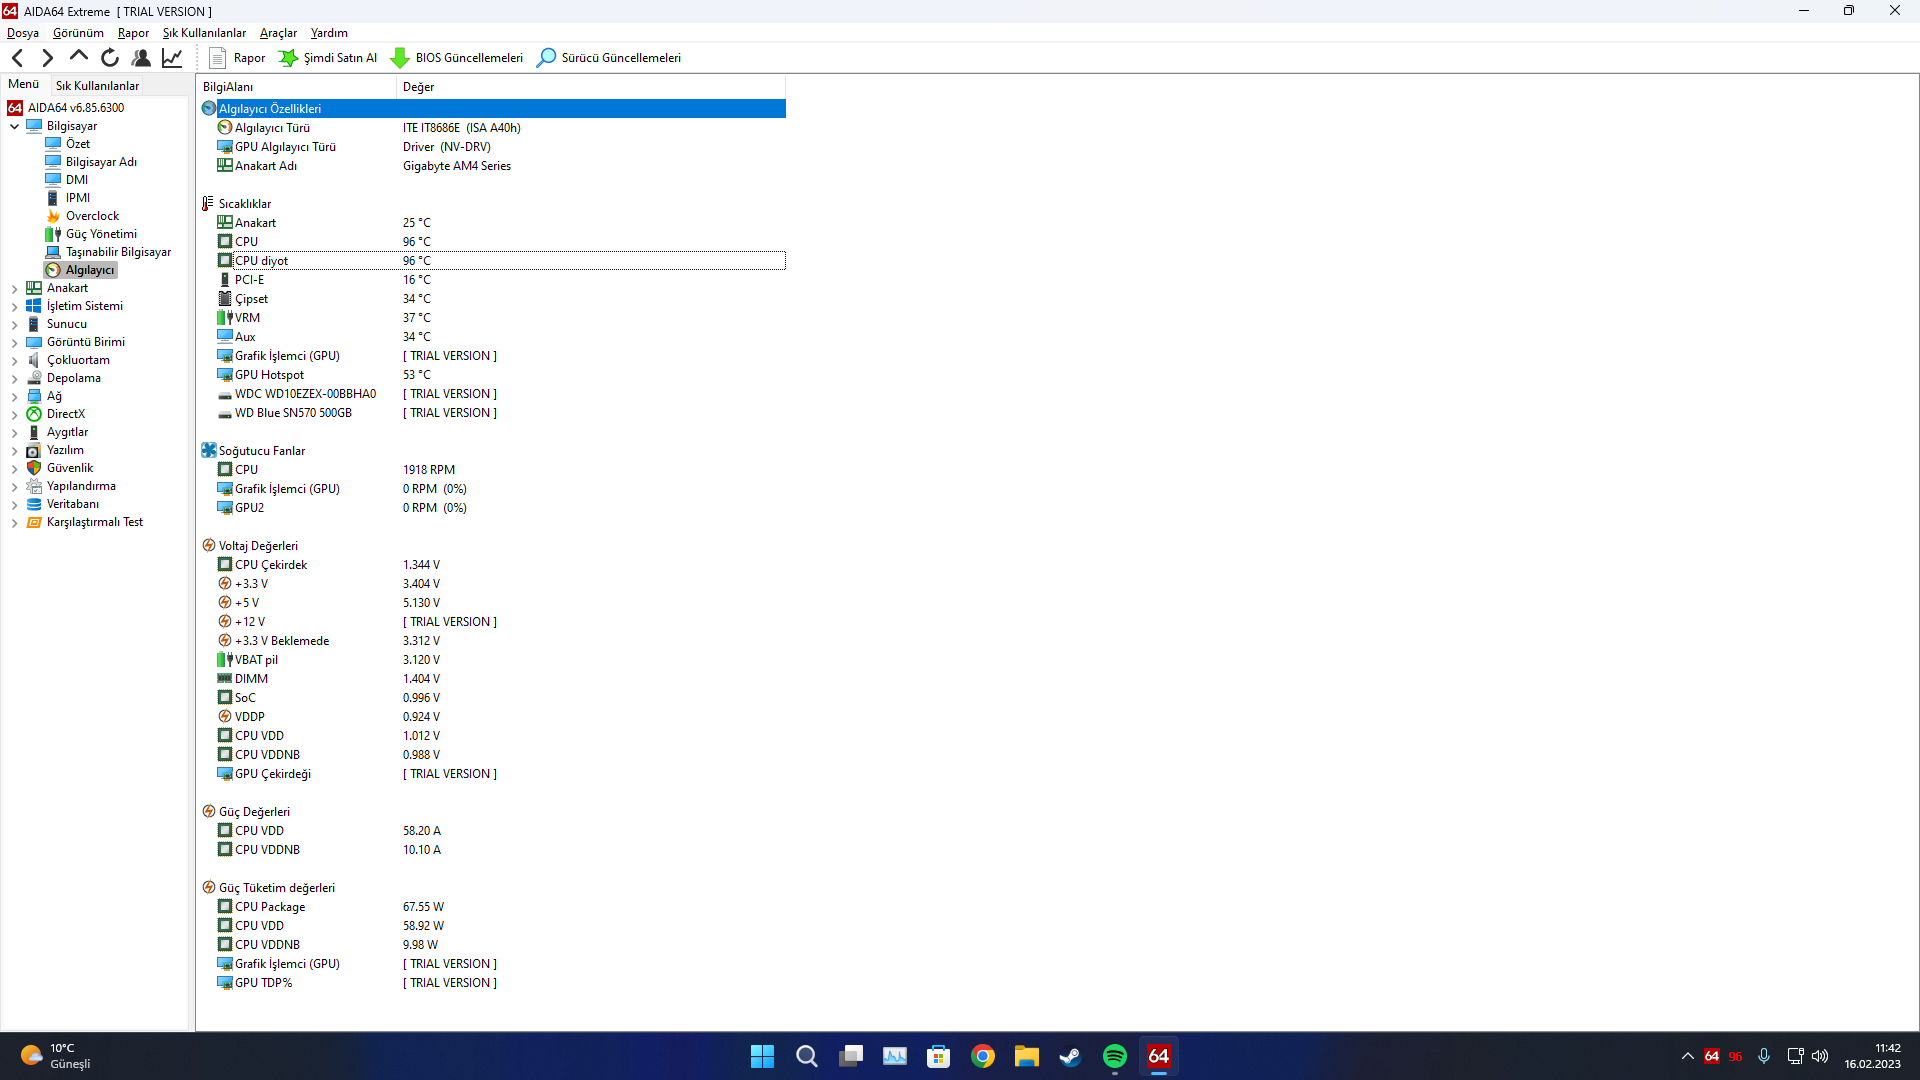Switch to the Menü tab

[24, 85]
